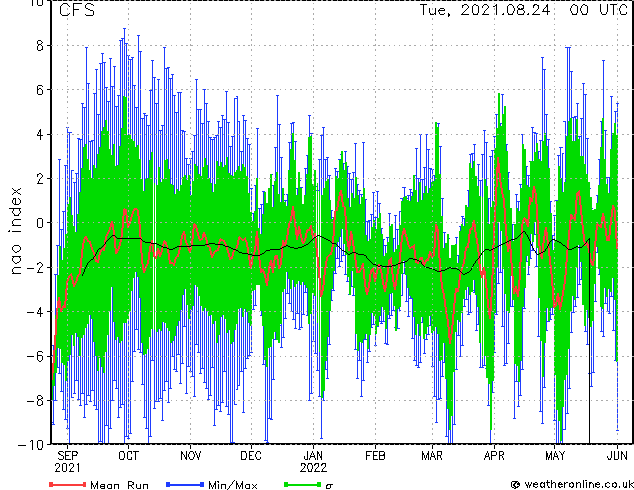The image size is (634, 490).
Task: Click the MAR month label
Action: coord(432,456)
